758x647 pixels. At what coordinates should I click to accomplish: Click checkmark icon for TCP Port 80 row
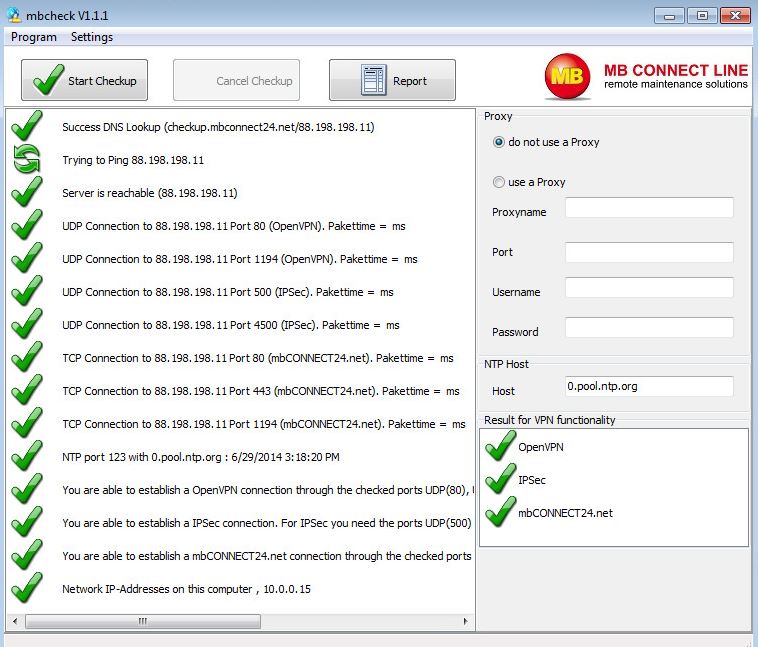[28, 356]
